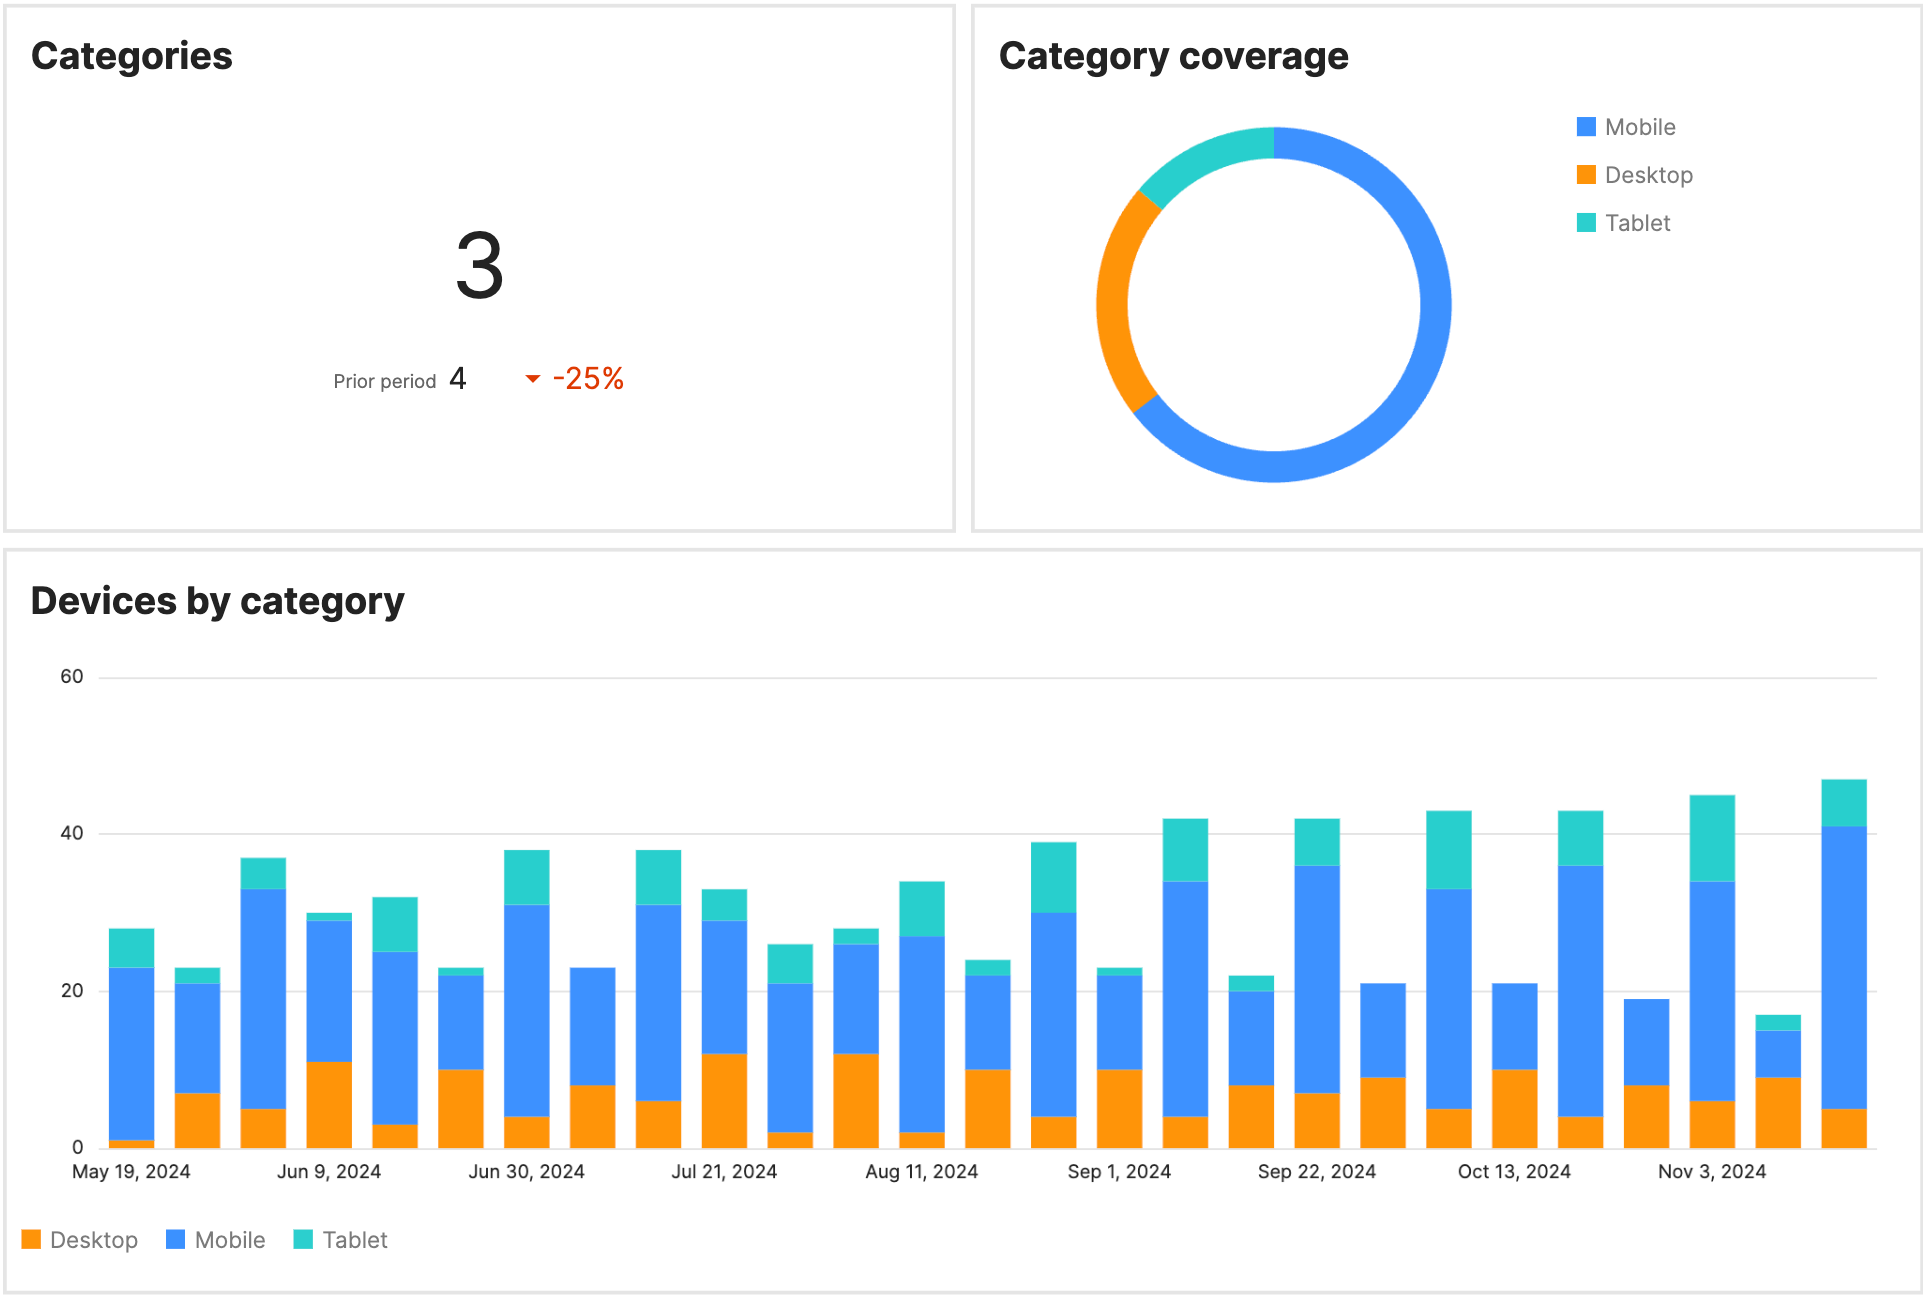Viewport: 1928px width, 1302px height.
Task: Click the Desktop swatch in bottom legend
Action: tap(33, 1239)
